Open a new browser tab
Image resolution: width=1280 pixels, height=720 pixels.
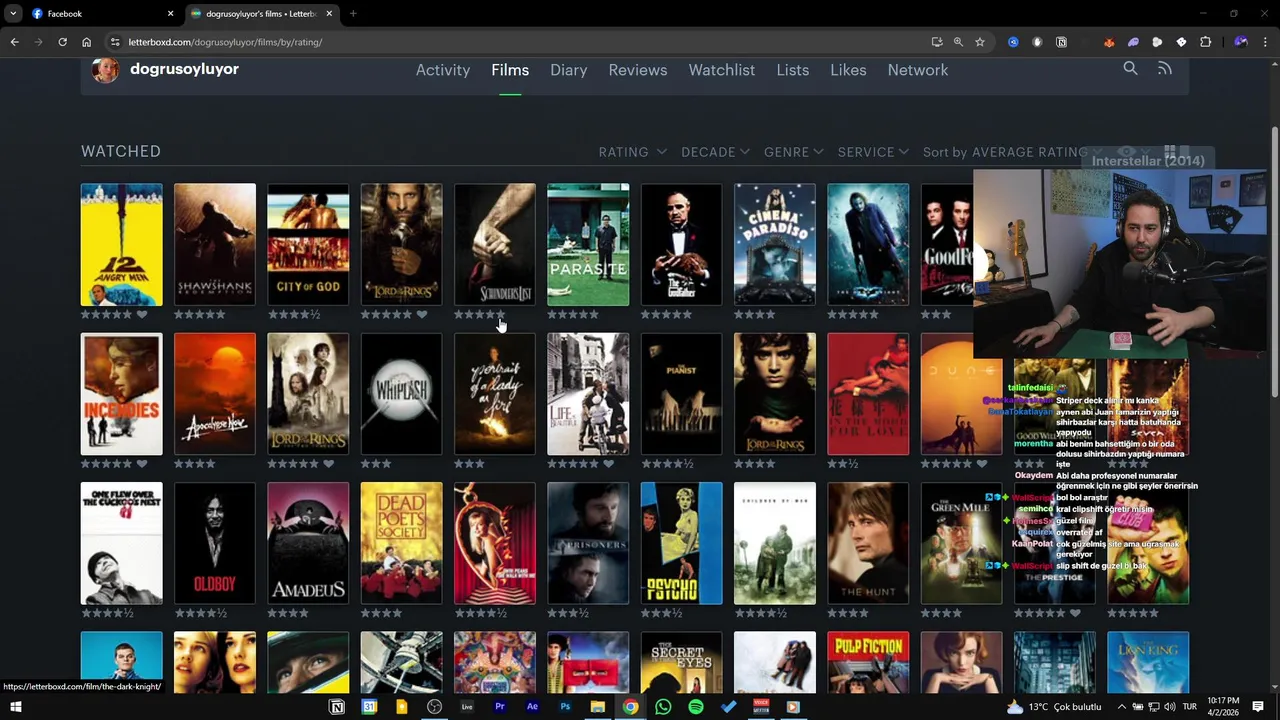[x=353, y=14]
